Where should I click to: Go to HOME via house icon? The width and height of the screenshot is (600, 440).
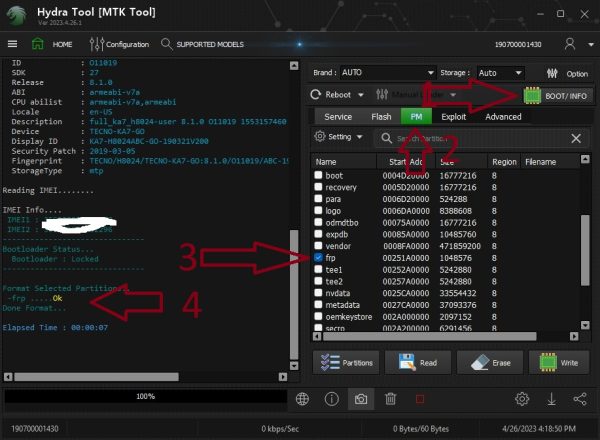pyautogui.click(x=38, y=44)
